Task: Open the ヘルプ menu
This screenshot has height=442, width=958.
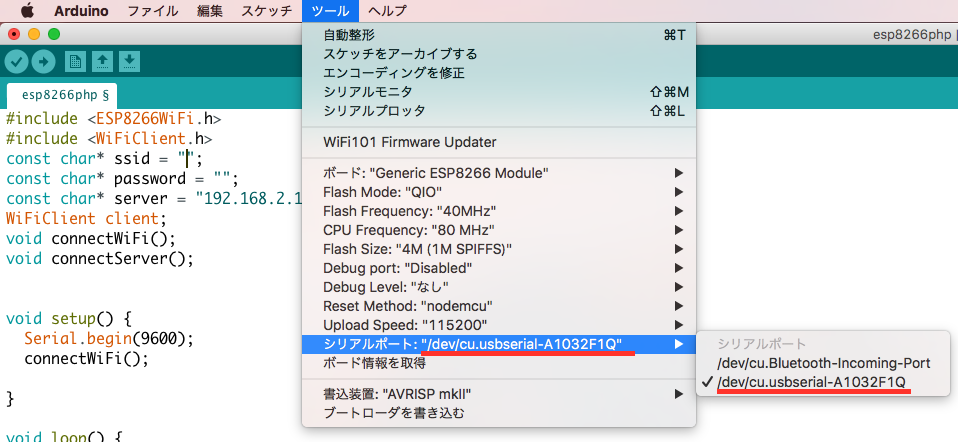Action: pos(387,11)
